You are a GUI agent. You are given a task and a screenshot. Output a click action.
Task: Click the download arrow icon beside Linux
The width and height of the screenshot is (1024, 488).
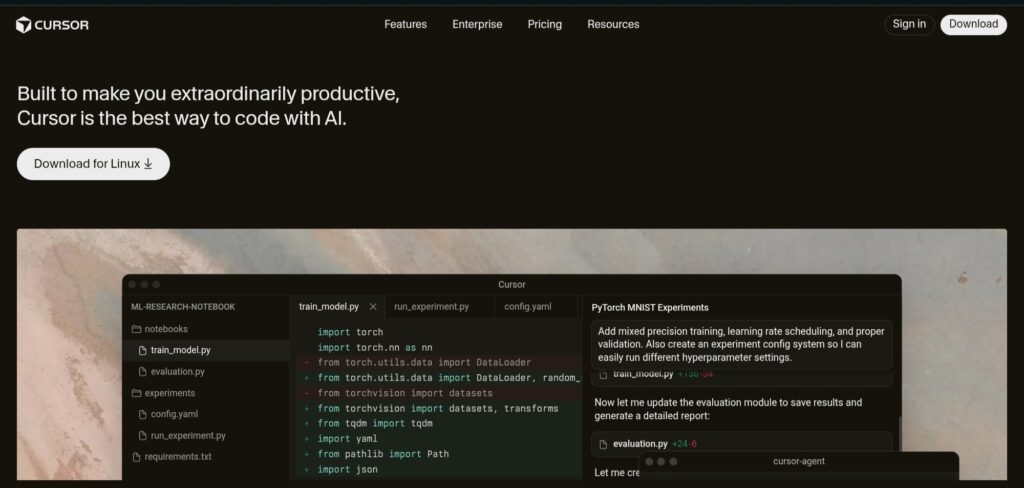pyautogui.click(x=148, y=164)
